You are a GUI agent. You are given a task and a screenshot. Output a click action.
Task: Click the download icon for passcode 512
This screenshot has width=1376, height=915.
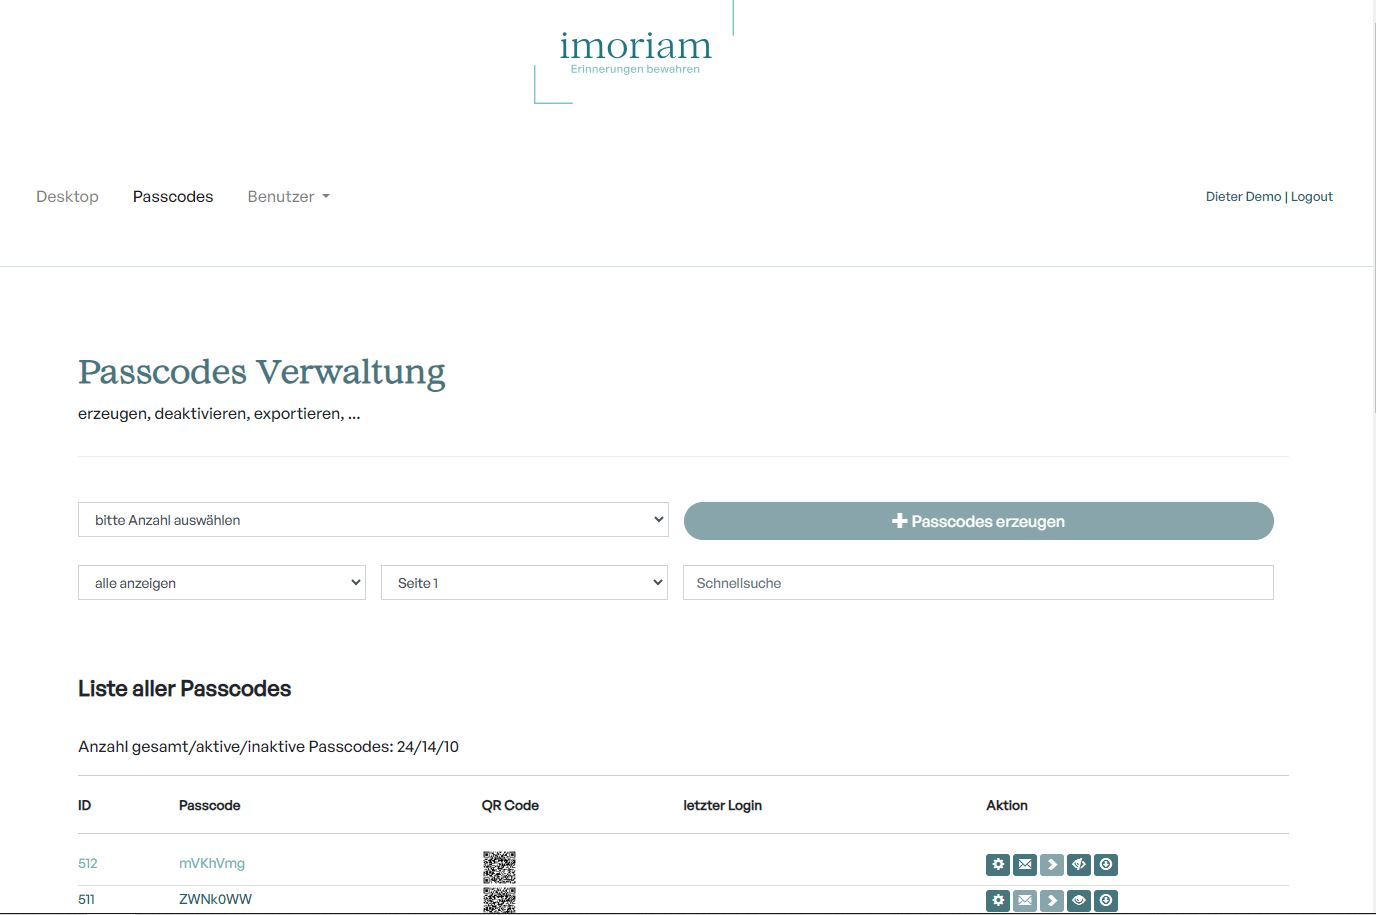[x=1105, y=864]
